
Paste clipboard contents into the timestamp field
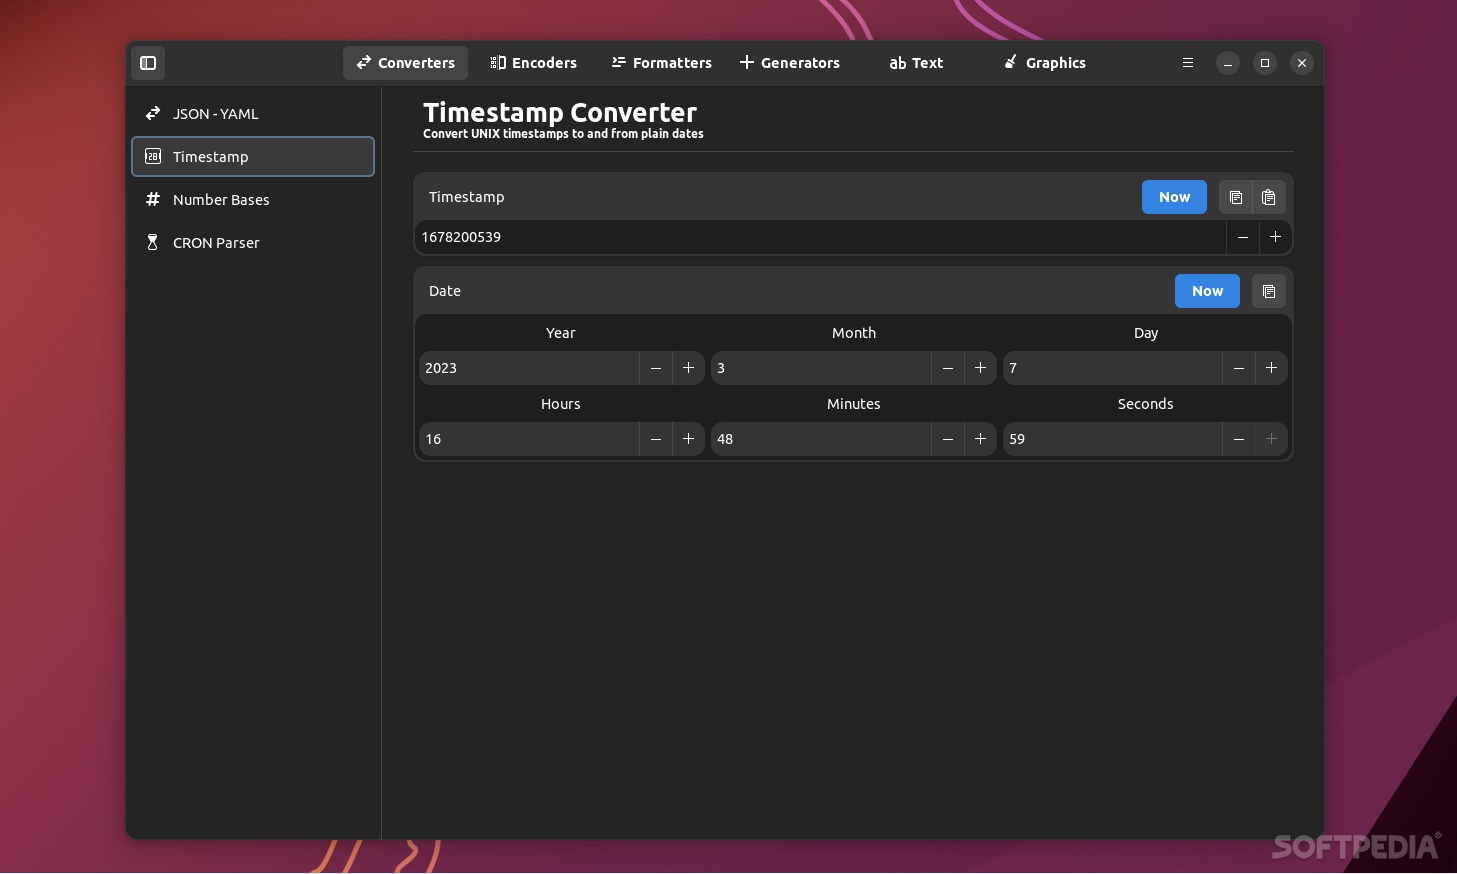tap(1268, 197)
